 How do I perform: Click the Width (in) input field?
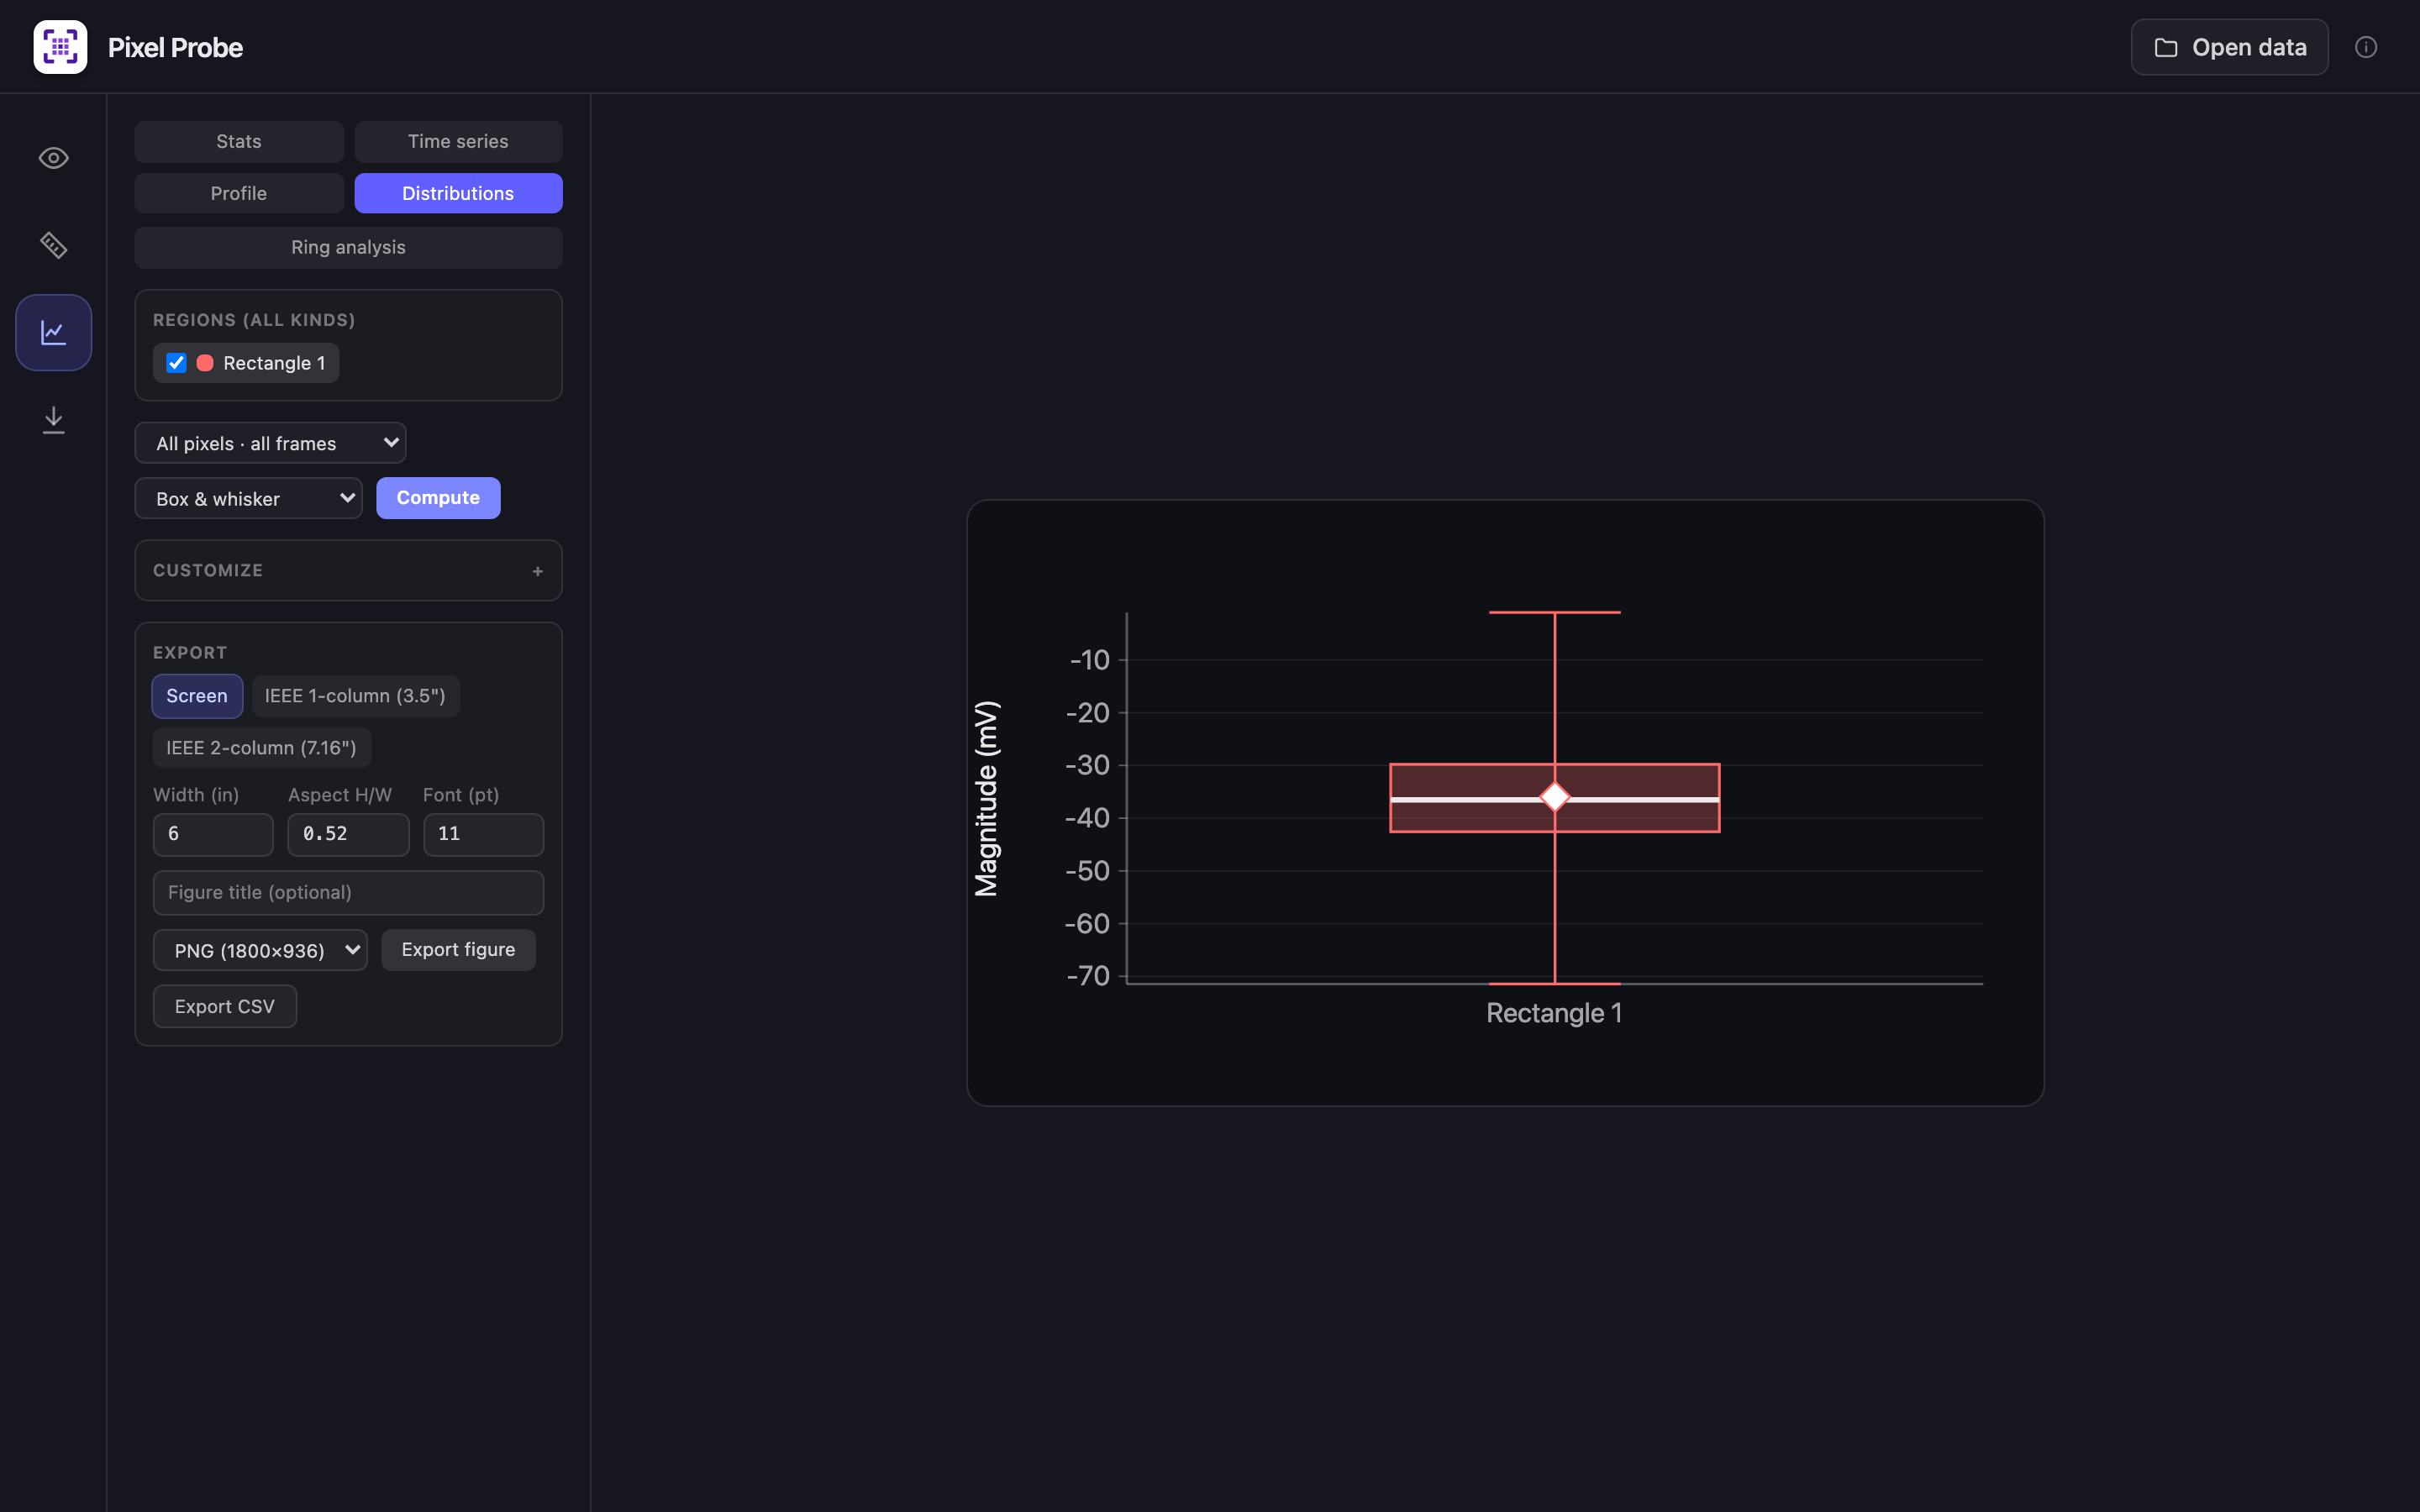point(213,834)
